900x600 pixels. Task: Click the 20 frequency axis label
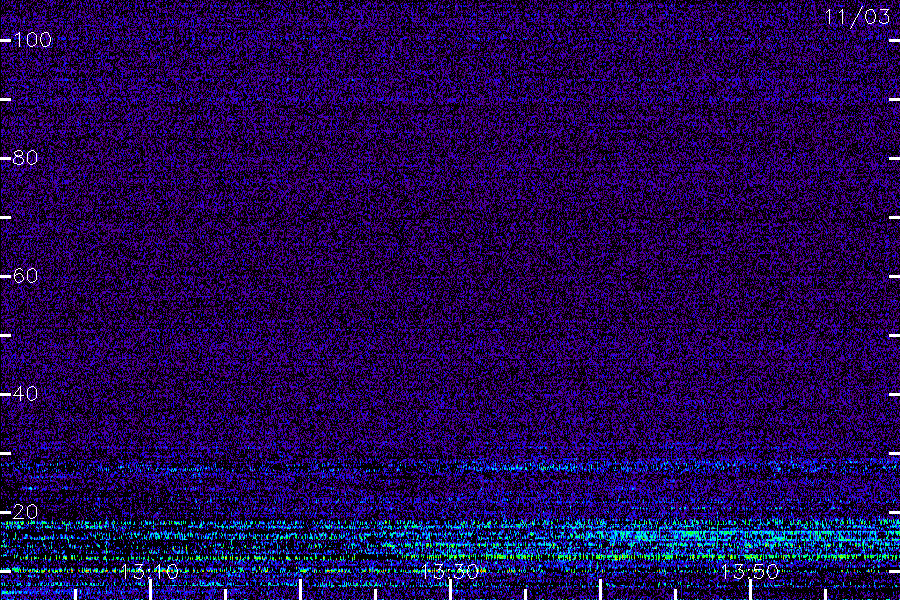pos(25,512)
